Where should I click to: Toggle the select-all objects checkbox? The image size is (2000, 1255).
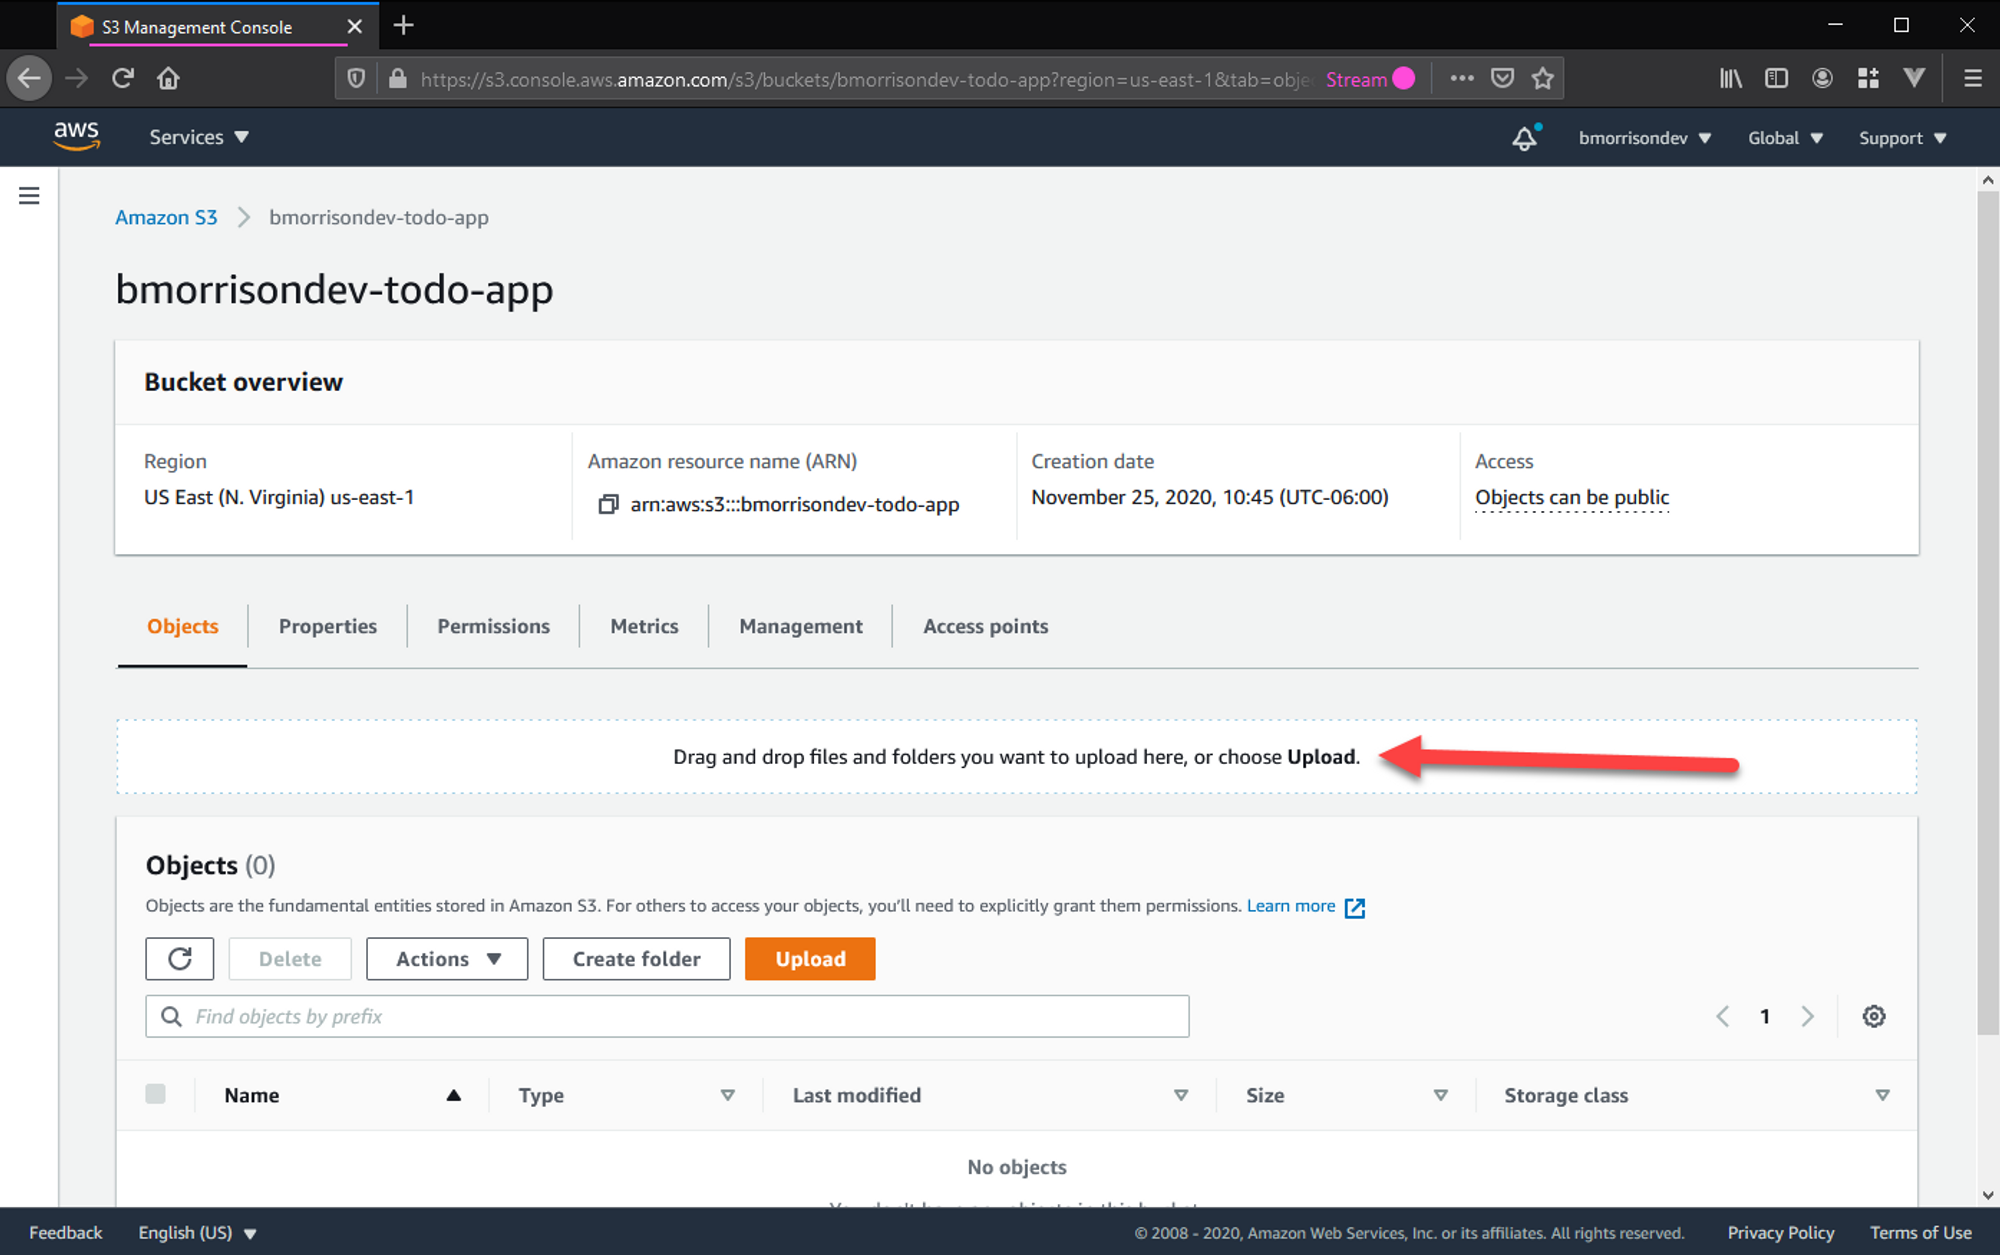click(x=155, y=1094)
